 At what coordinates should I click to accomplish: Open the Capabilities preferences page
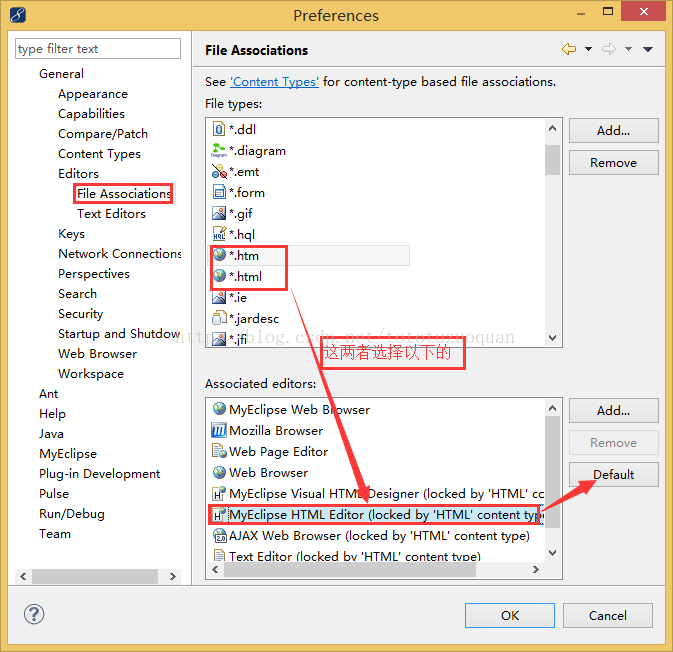pyautogui.click(x=91, y=113)
